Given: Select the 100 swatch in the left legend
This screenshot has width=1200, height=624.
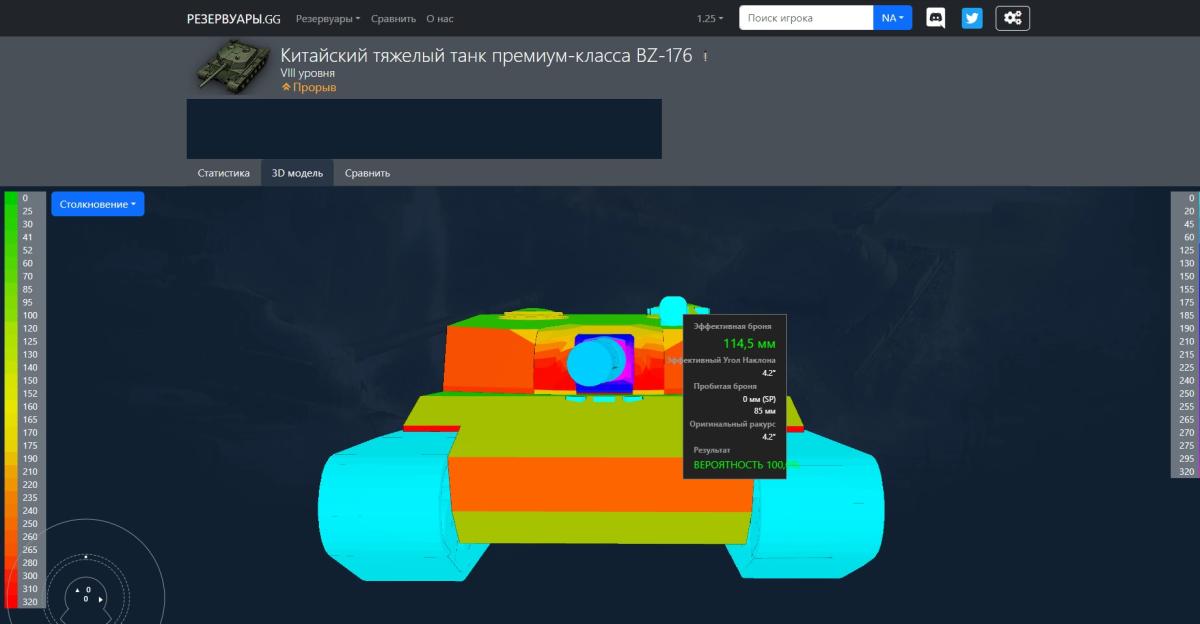Looking at the screenshot, I should click(x=12, y=315).
